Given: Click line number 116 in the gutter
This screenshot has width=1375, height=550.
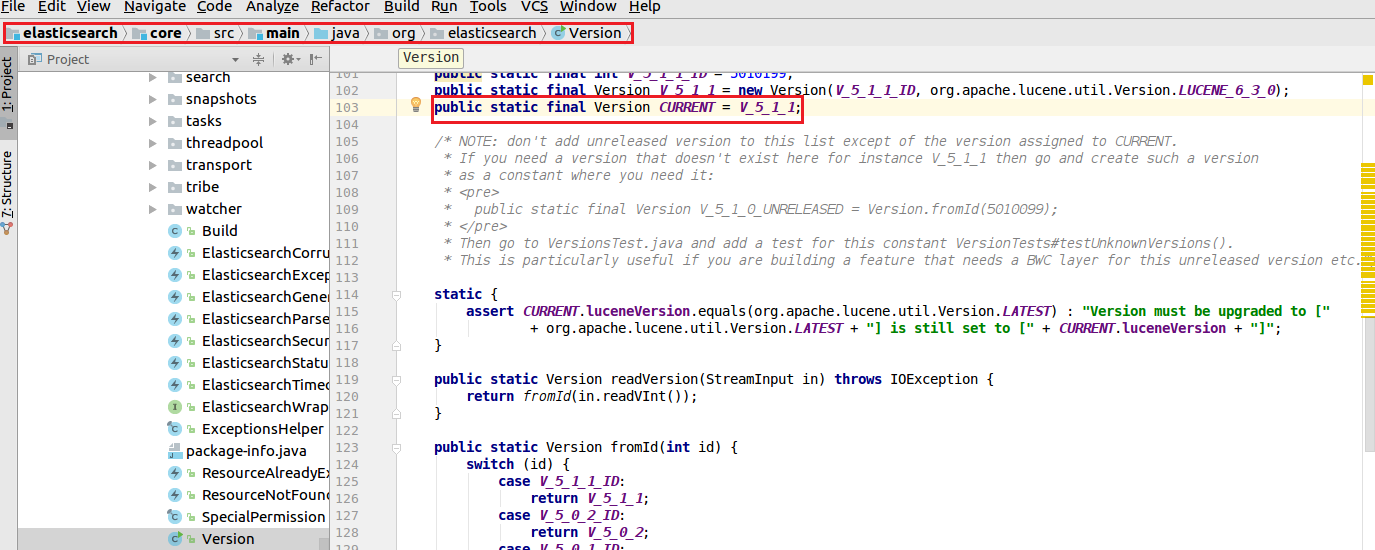Looking at the screenshot, I should click(347, 329).
